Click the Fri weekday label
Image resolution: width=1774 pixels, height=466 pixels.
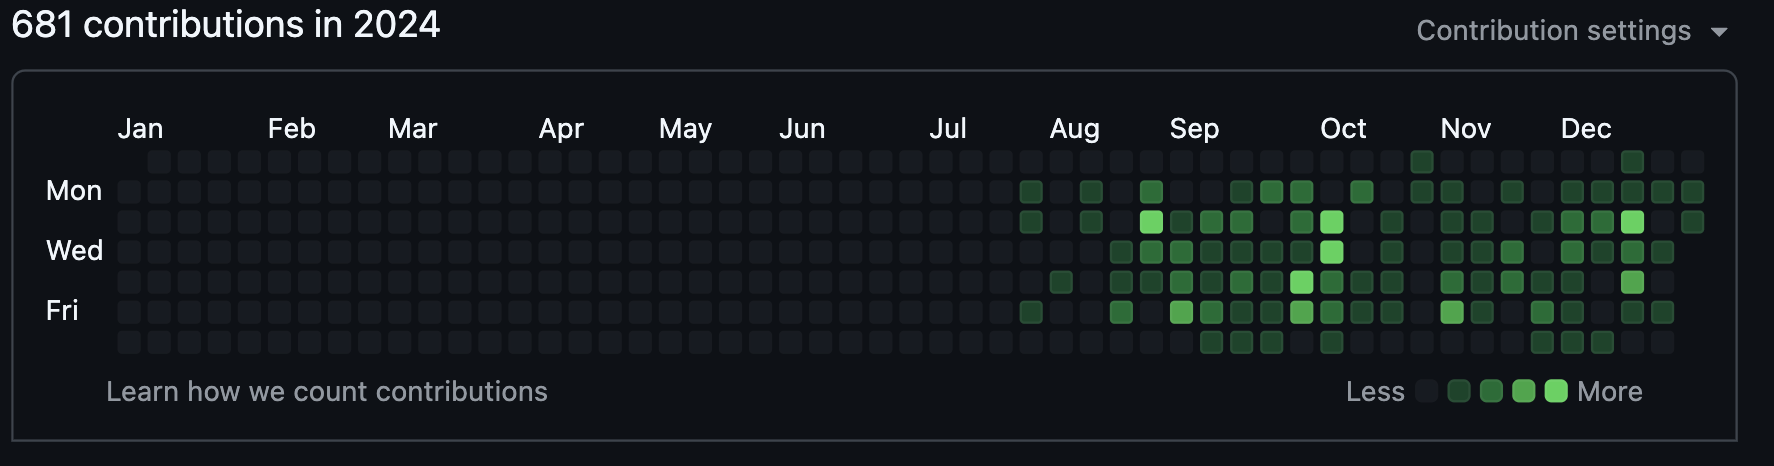pyautogui.click(x=62, y=311)
